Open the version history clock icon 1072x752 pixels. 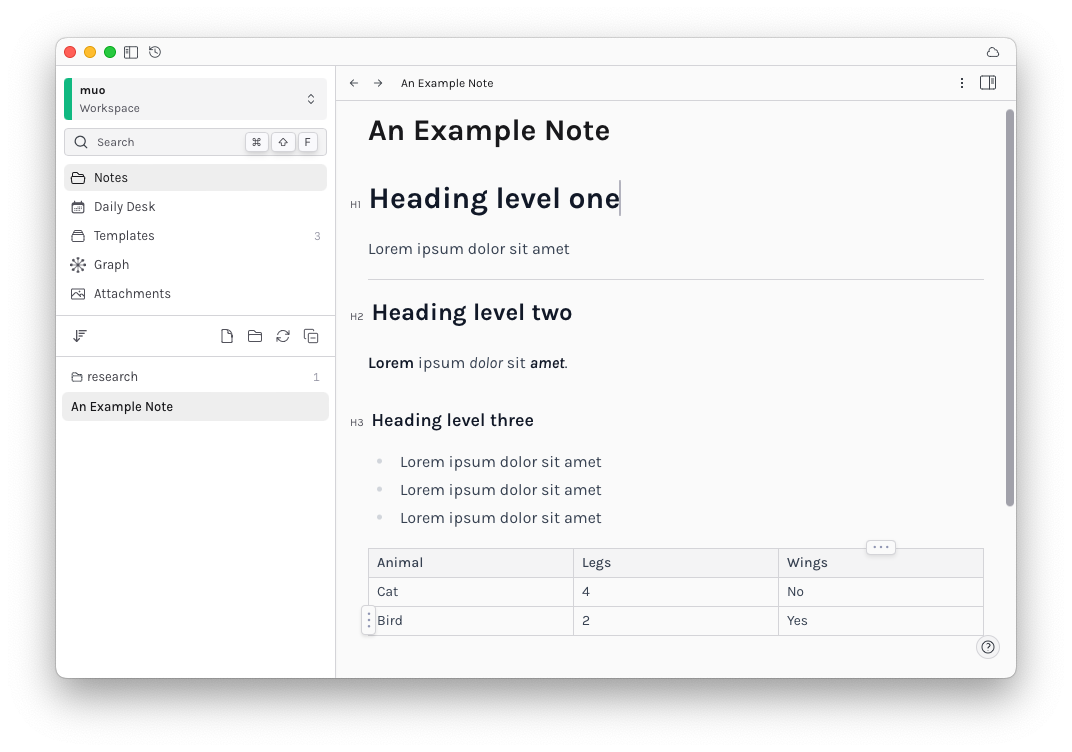point(155,52)
